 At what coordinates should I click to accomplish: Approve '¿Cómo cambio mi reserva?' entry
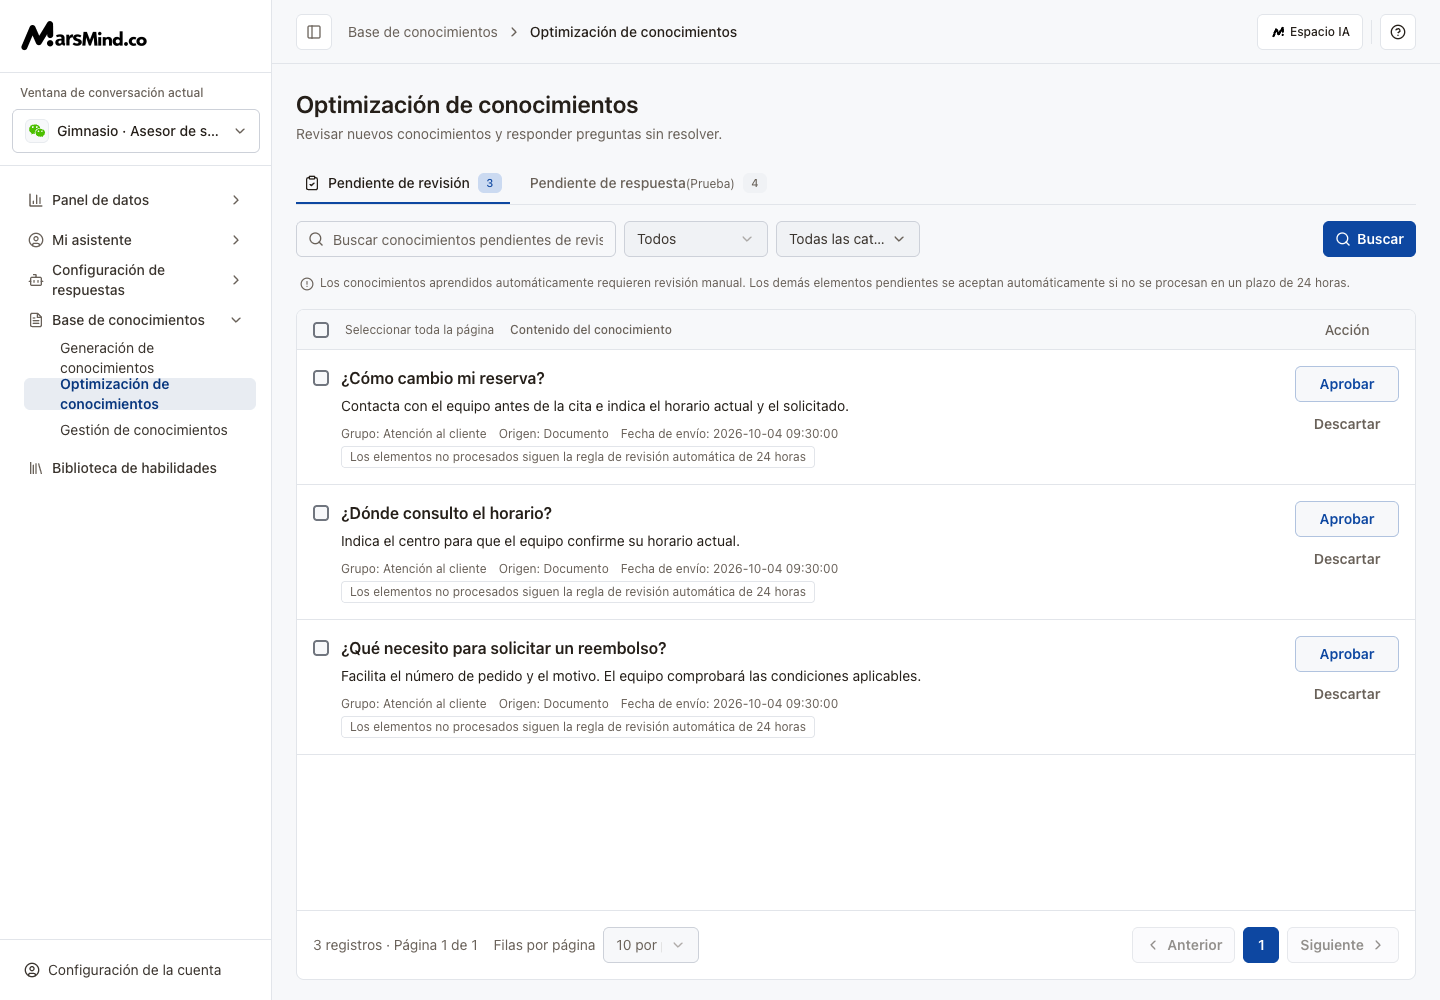click(x=1347, y=384)
